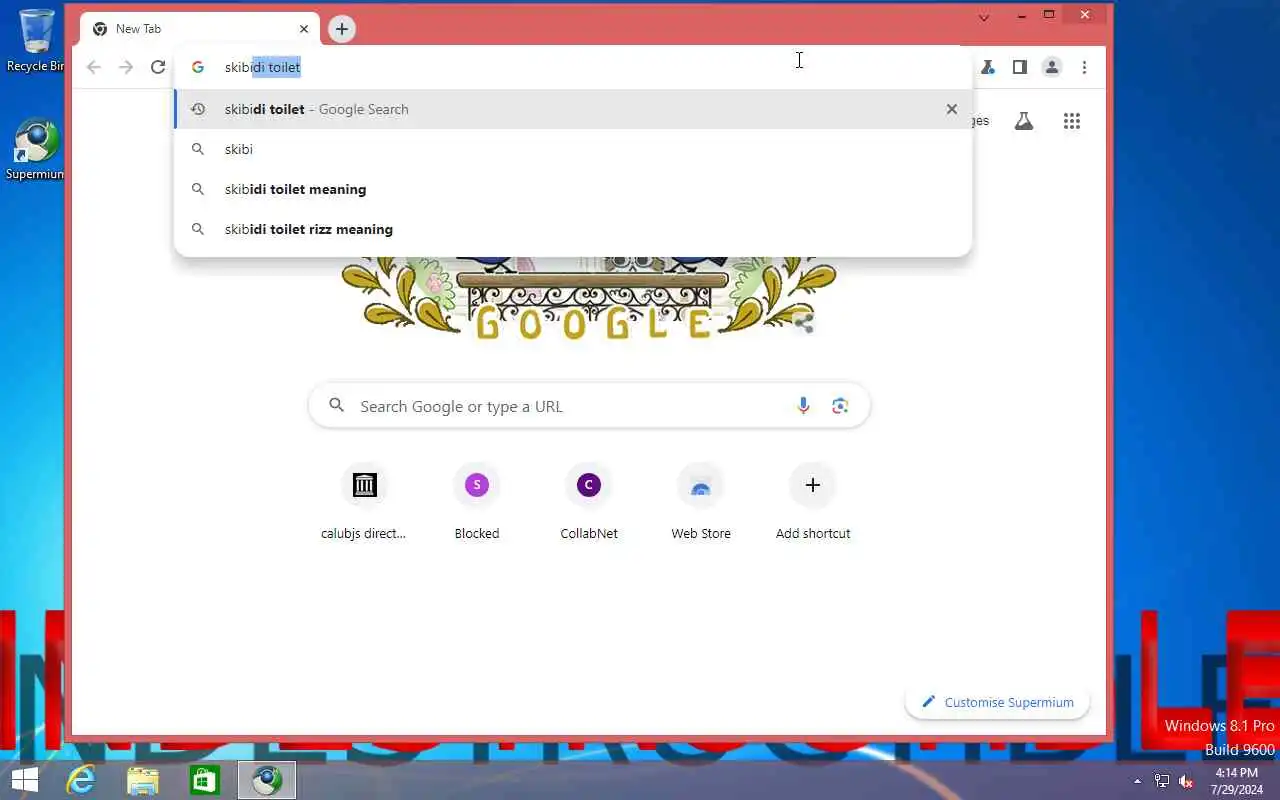Click the Add shortcut plus tile

pos(813,502)
